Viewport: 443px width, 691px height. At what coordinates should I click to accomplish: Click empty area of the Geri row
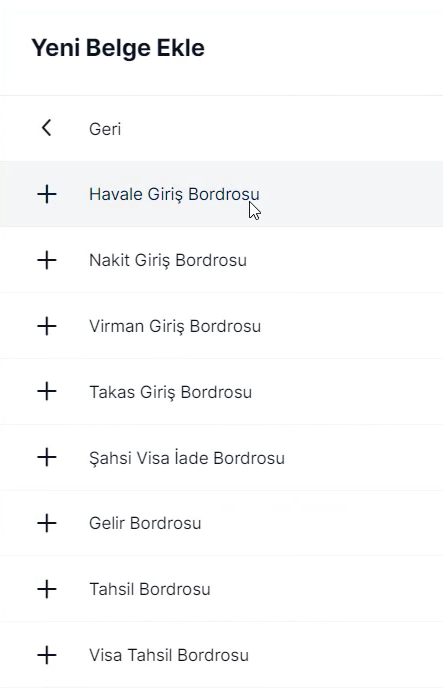pos(282,129)
